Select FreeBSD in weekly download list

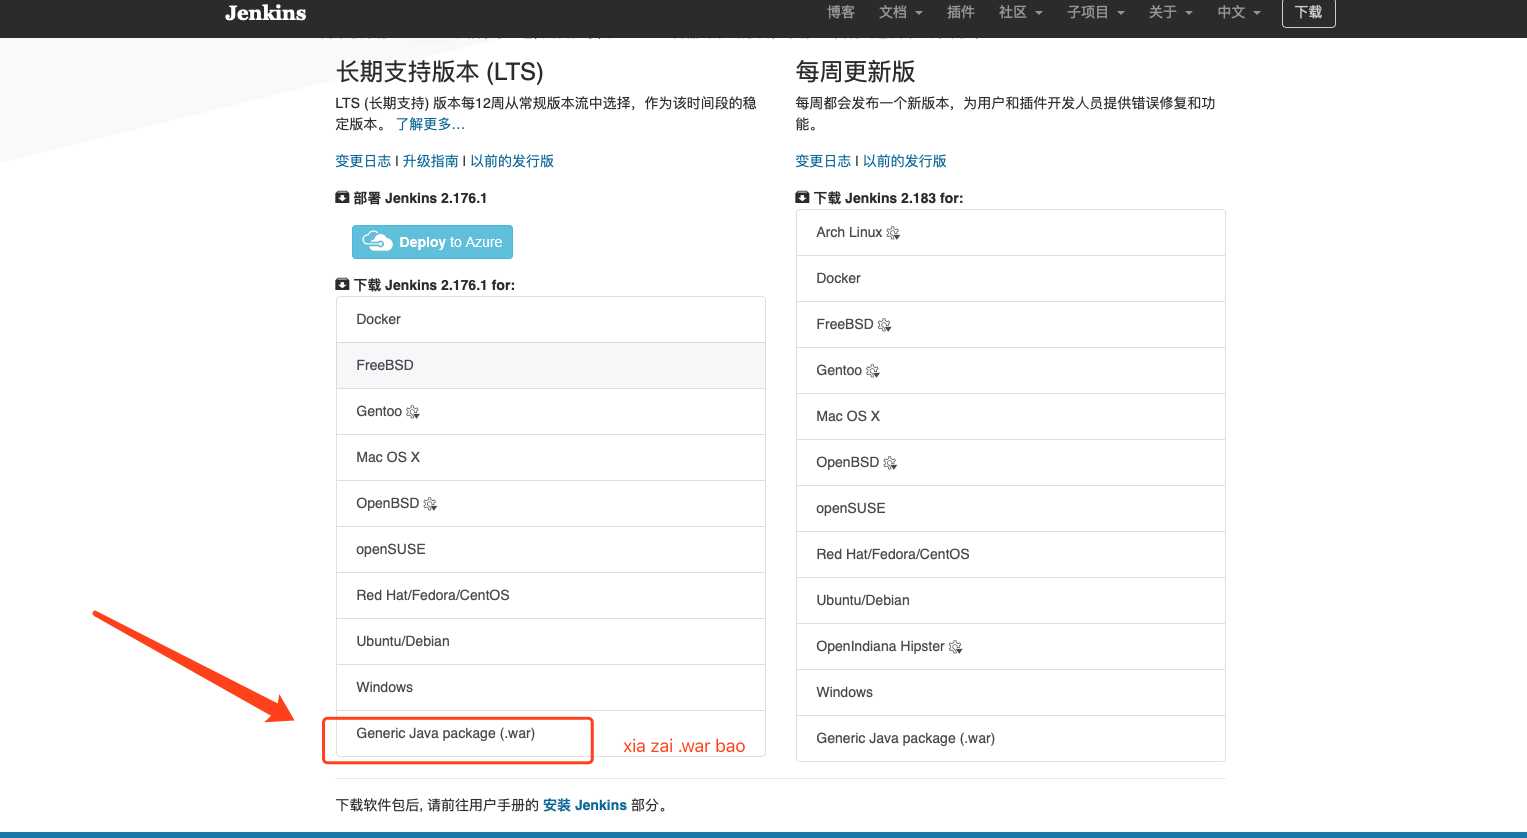tap(1011, 324)
